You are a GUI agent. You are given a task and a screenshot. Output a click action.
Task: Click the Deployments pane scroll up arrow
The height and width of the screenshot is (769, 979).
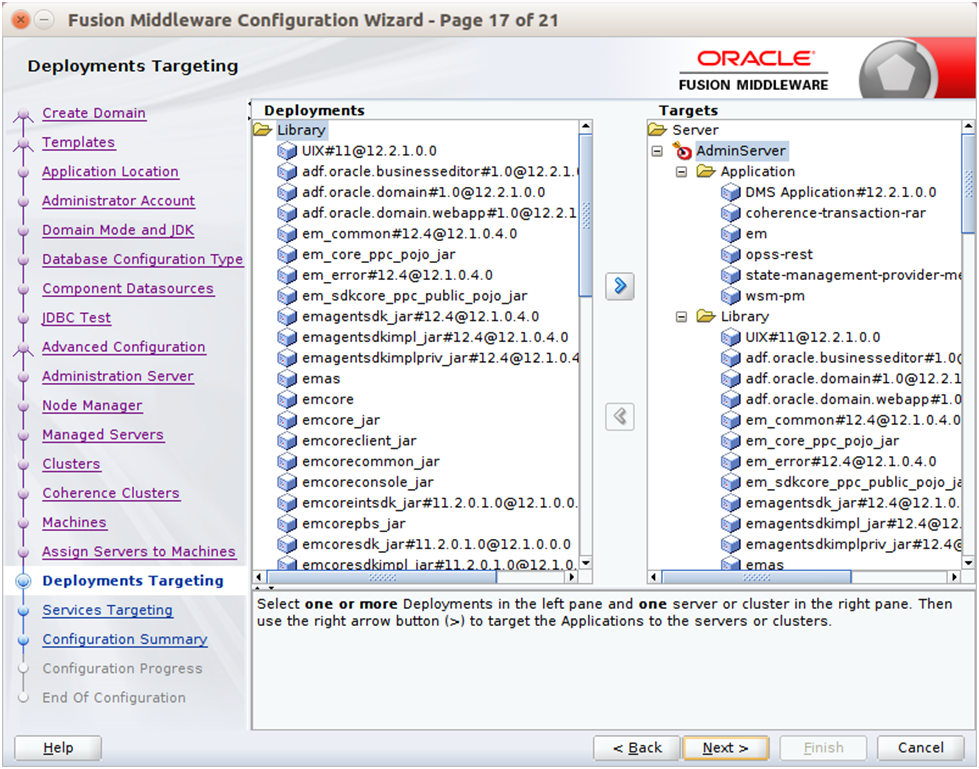tap(586, 127)
